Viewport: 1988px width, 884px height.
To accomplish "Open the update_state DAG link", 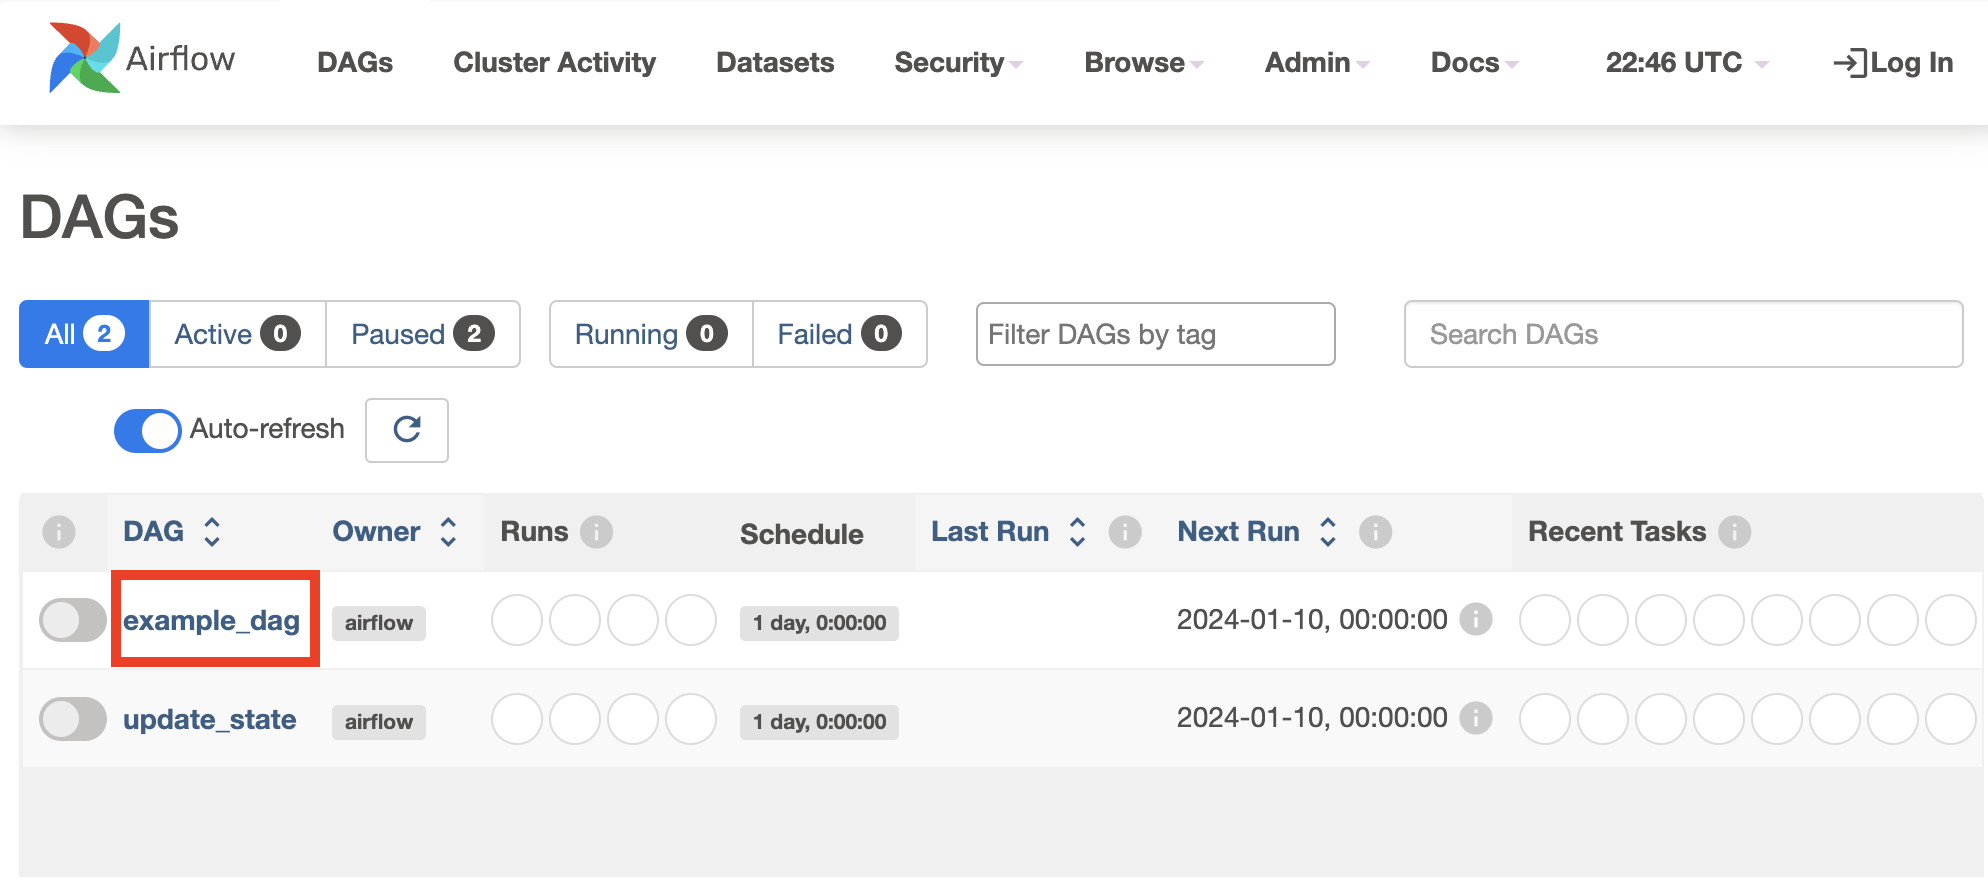I will (x=209, y=719).
